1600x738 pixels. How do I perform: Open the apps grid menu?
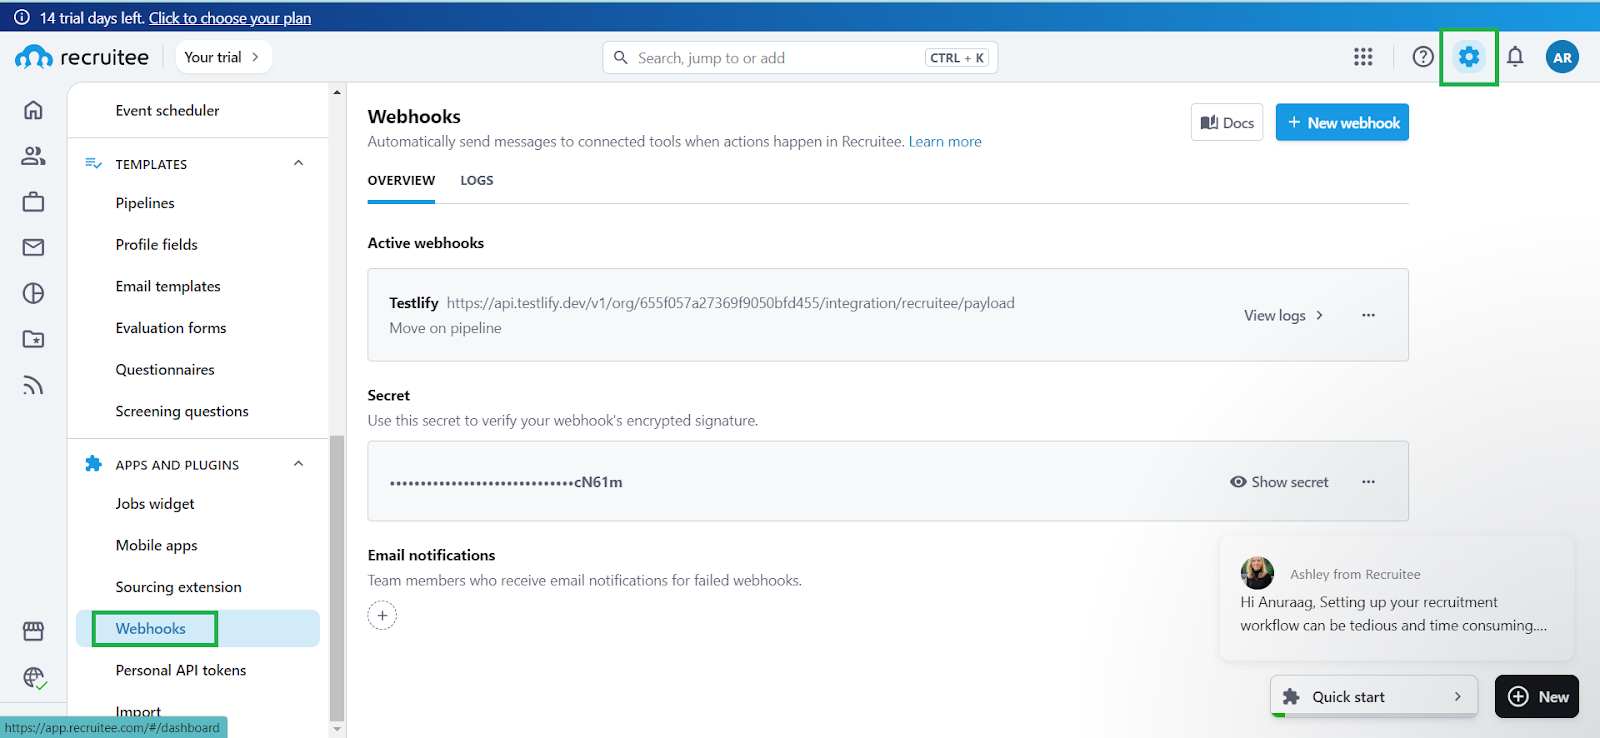(1363, 57)
